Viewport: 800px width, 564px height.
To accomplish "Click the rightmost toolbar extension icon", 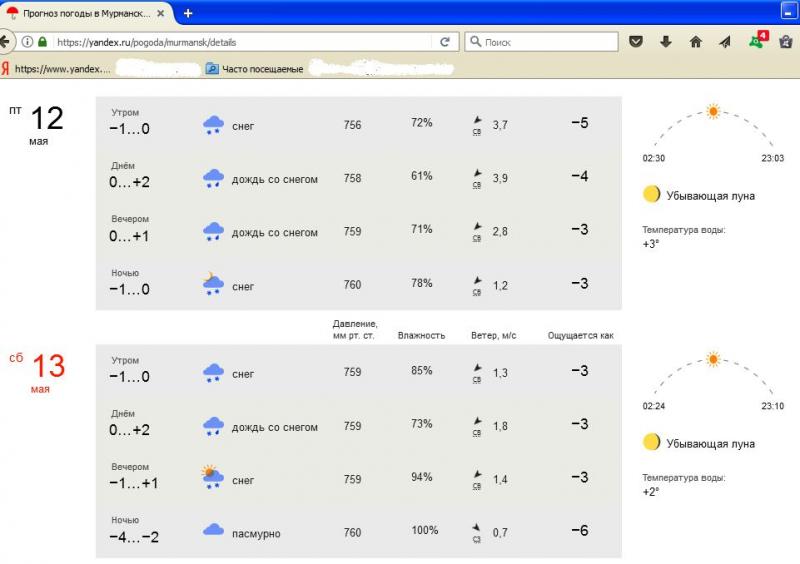I will point(787,42).
